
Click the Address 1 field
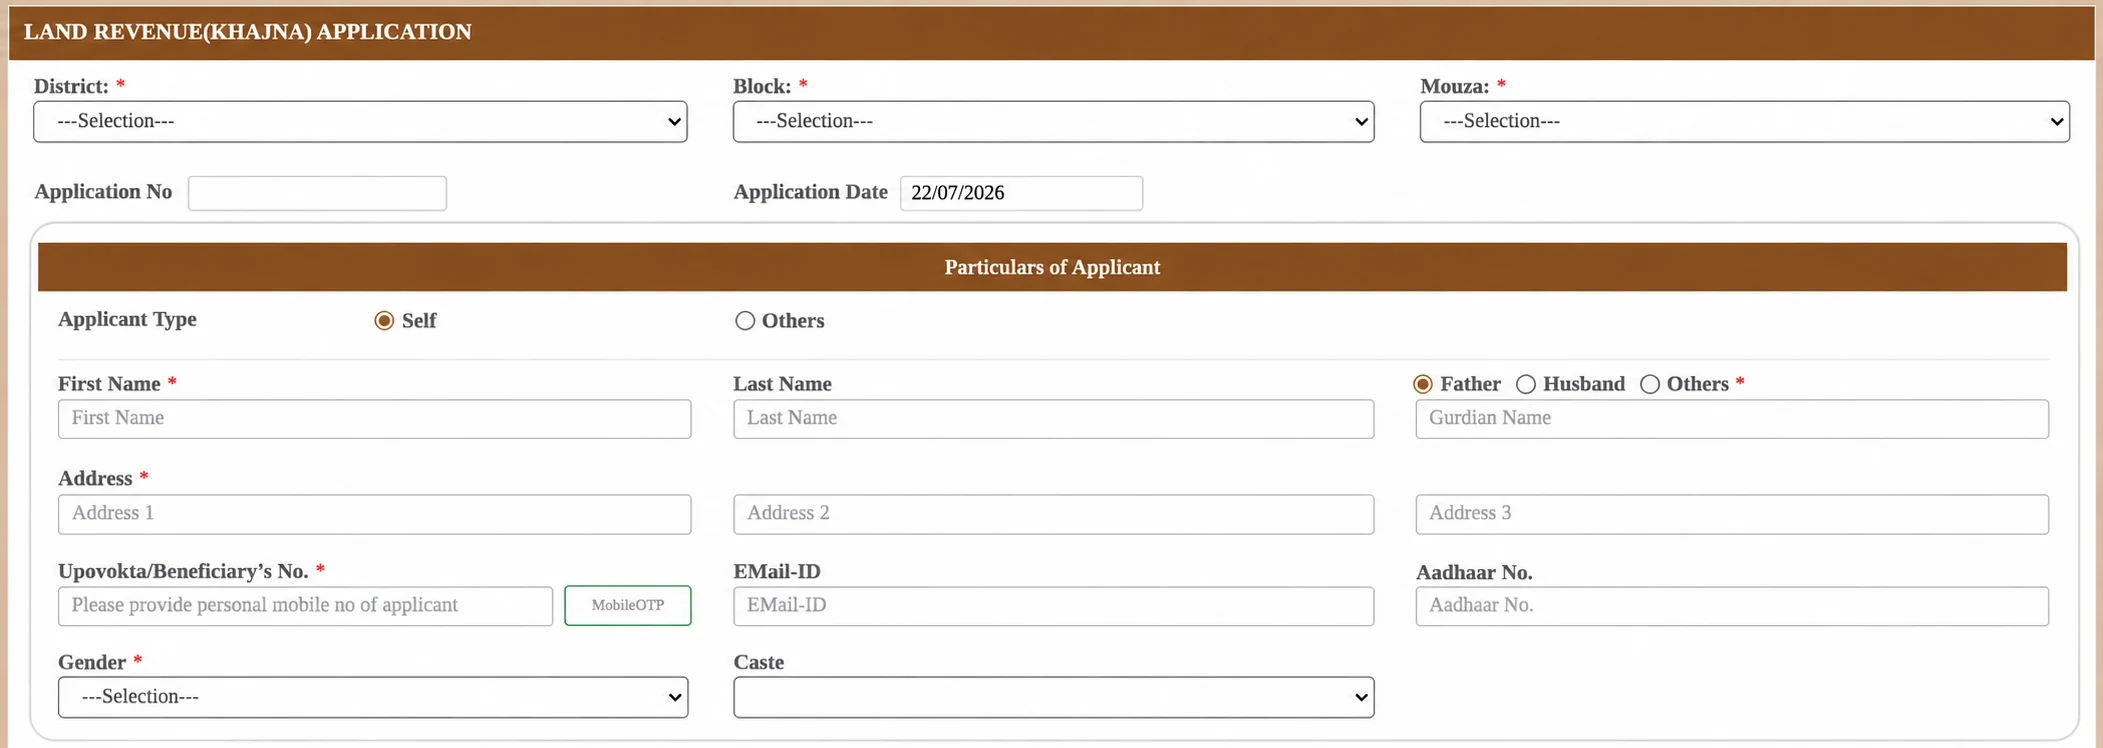(x=374, y=514)
